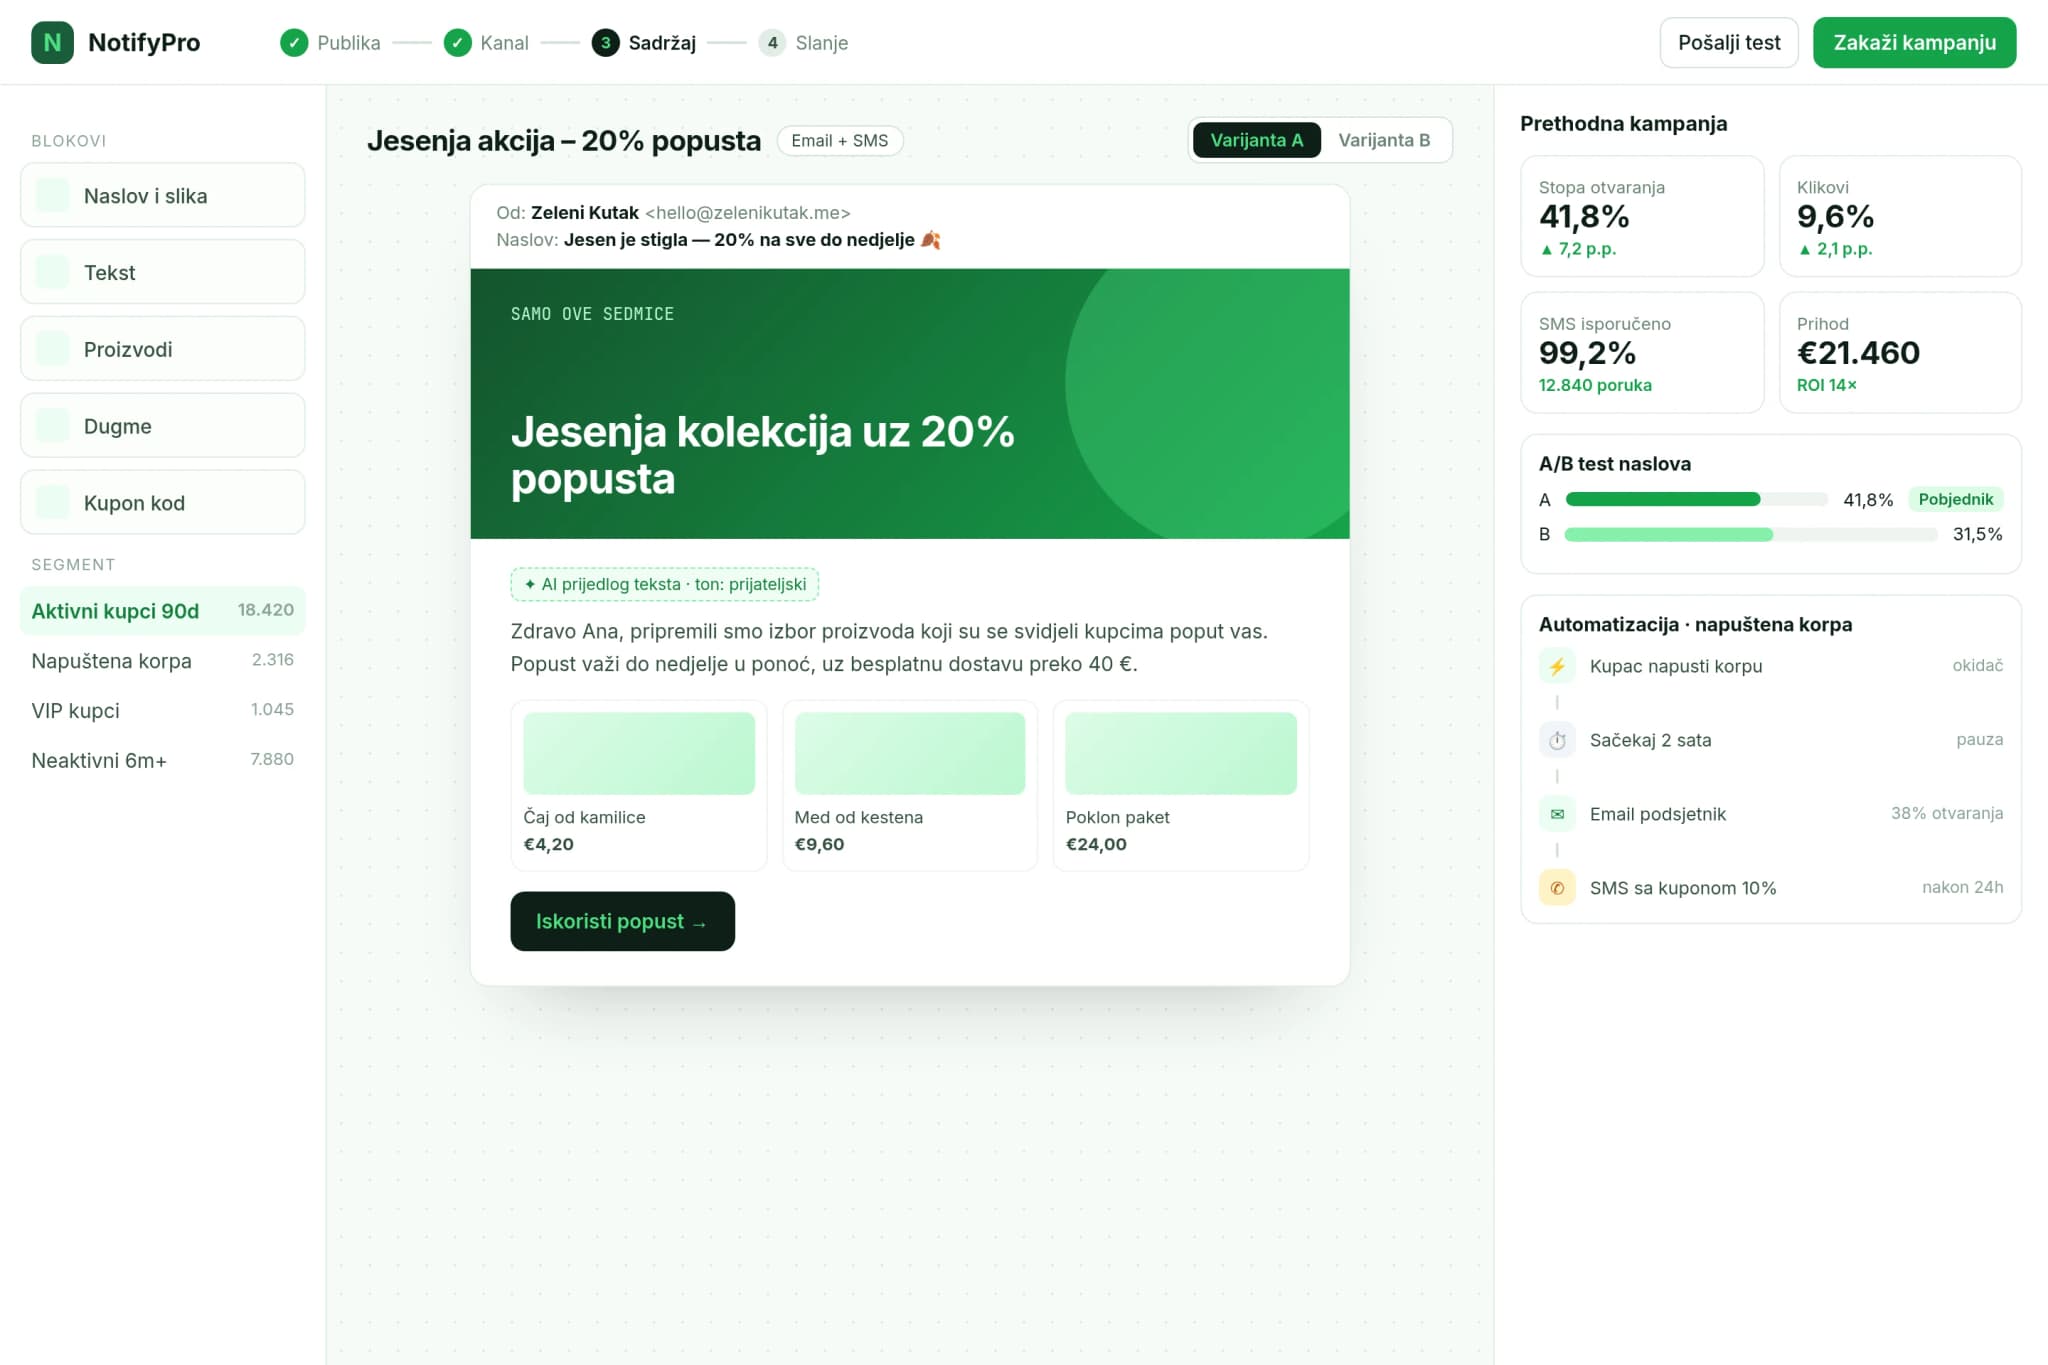Click the 18.420 segment count
Screen dimensions: 2048x1365
tap(265, 610)
